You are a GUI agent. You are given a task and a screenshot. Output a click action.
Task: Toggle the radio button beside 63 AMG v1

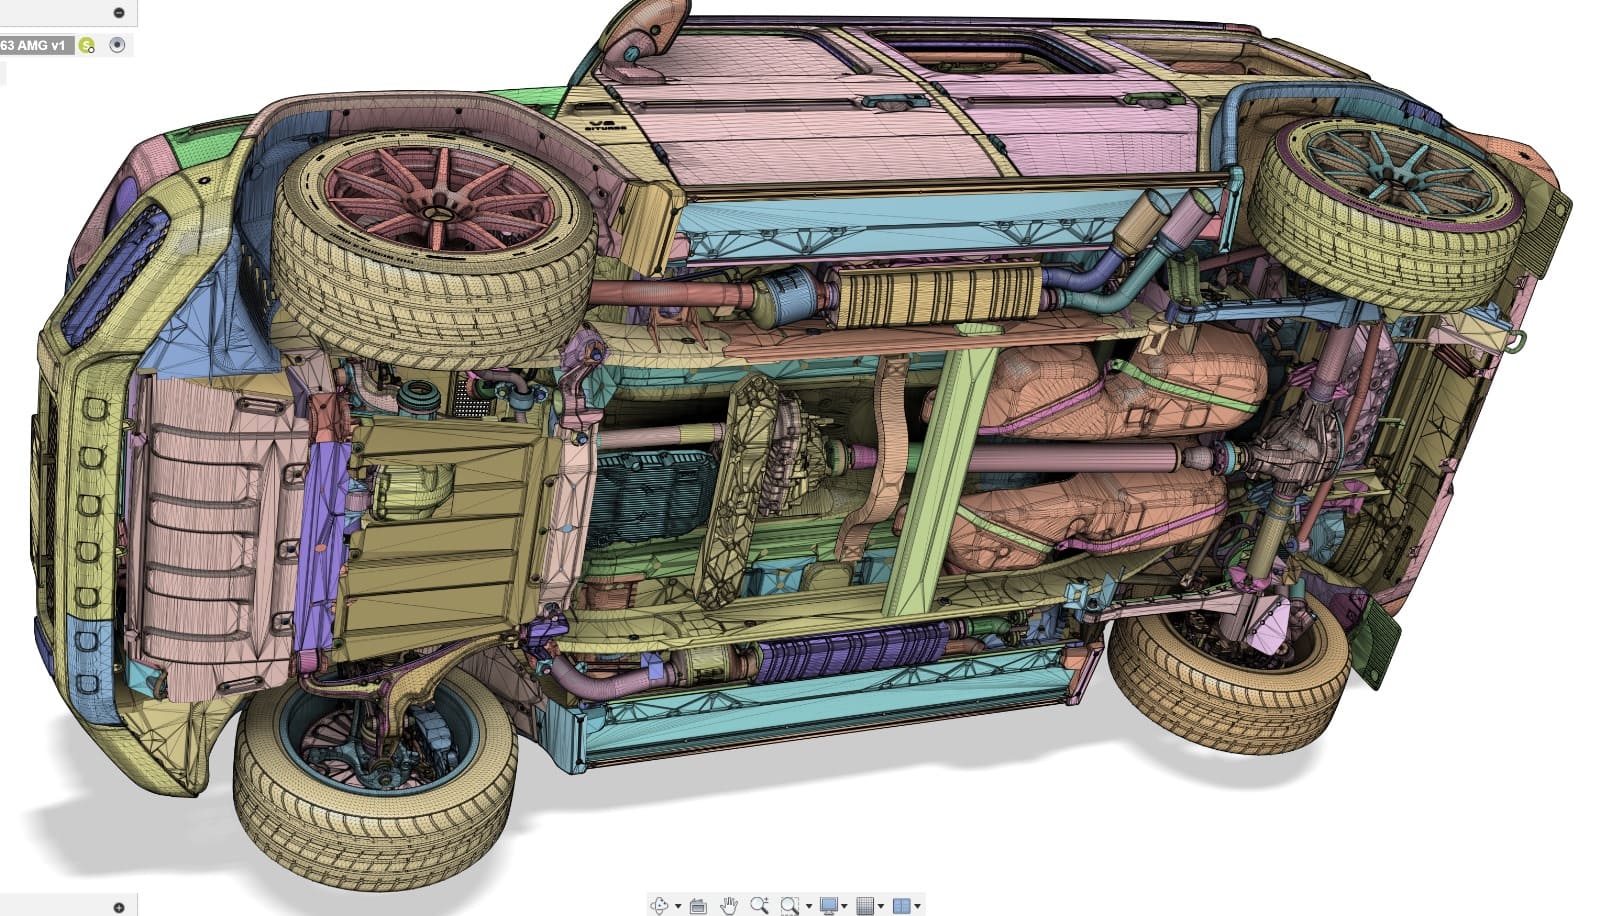117,45
